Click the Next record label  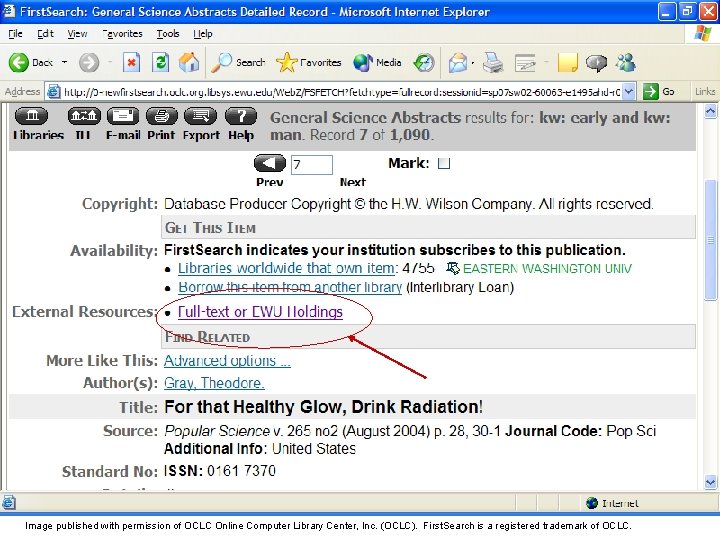click(x=352, y=182)
